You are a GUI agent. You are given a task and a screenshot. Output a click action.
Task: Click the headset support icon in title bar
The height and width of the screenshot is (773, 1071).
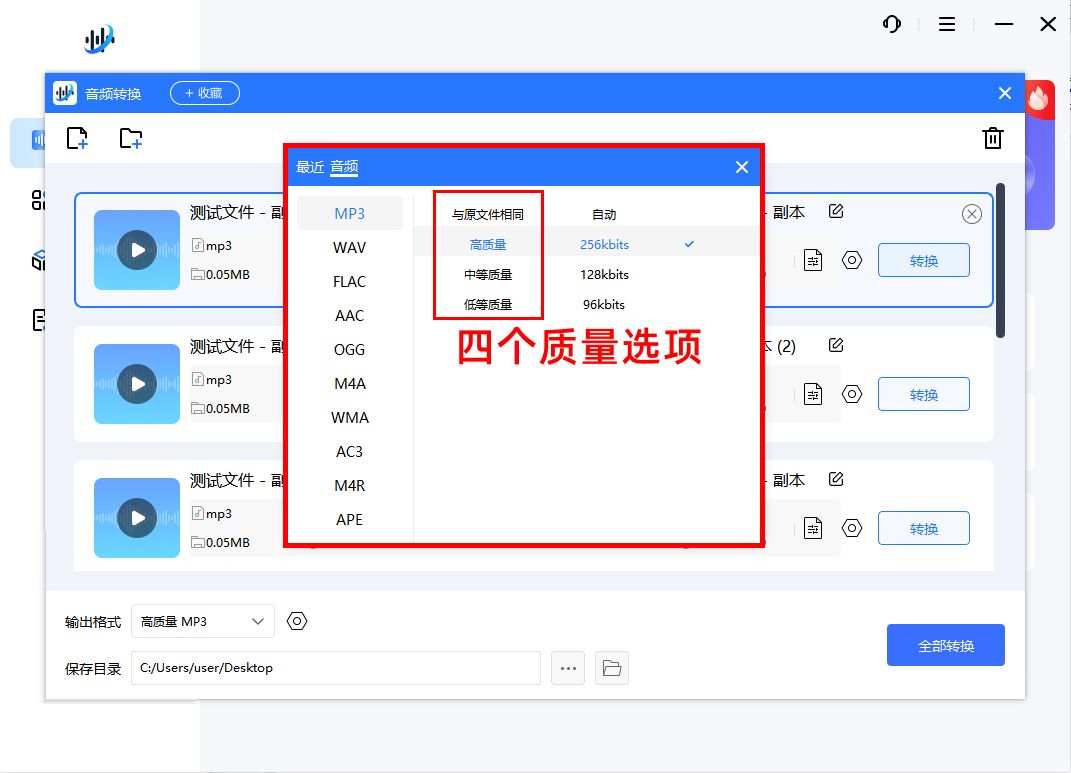(891, 24)
